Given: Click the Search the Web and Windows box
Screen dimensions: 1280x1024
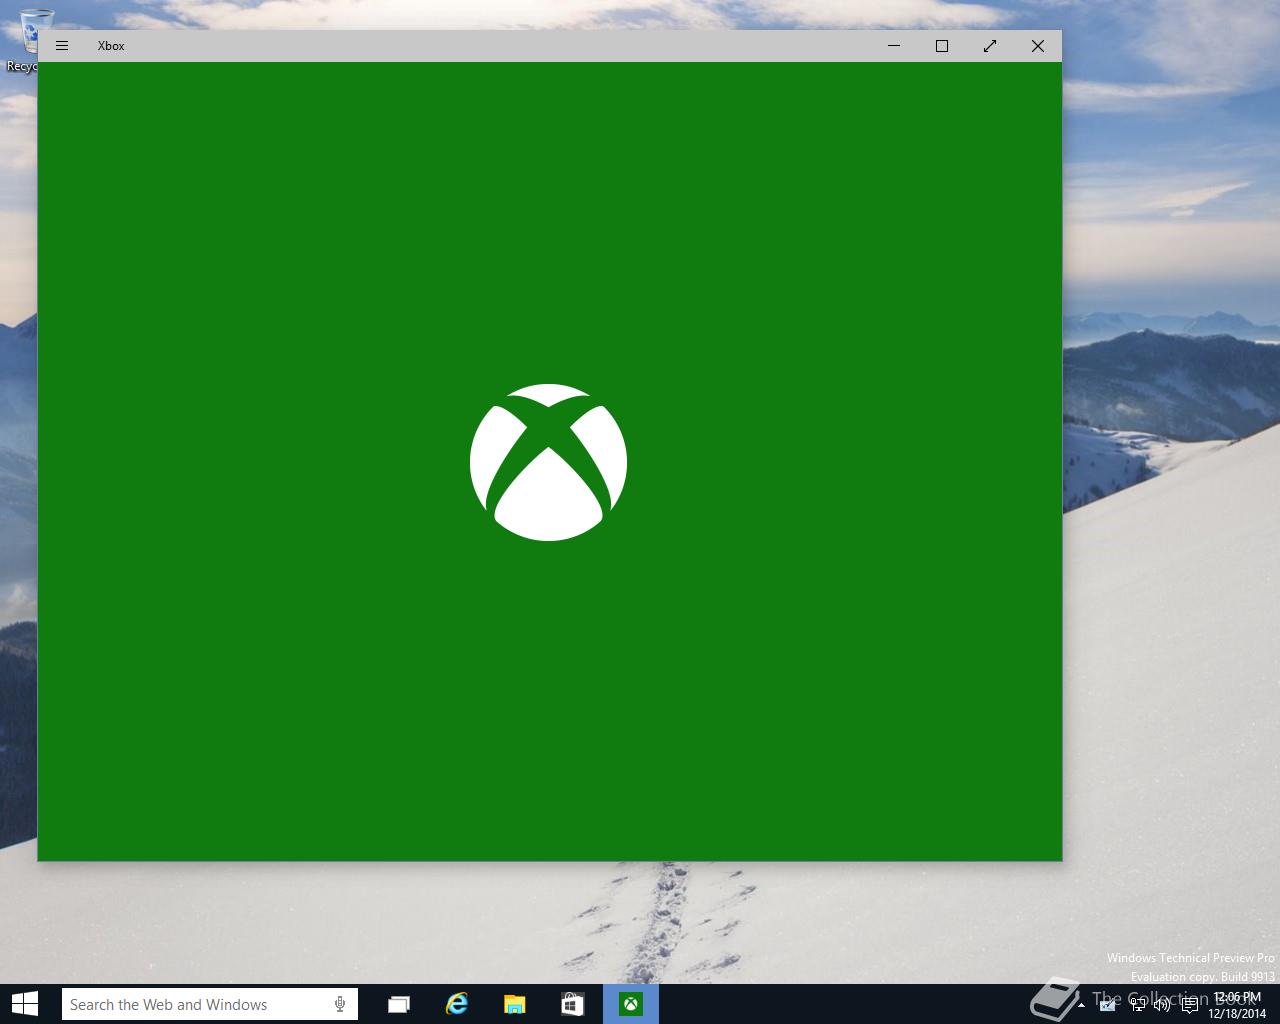Looking at the screenshot, I should click(210, 1004).
